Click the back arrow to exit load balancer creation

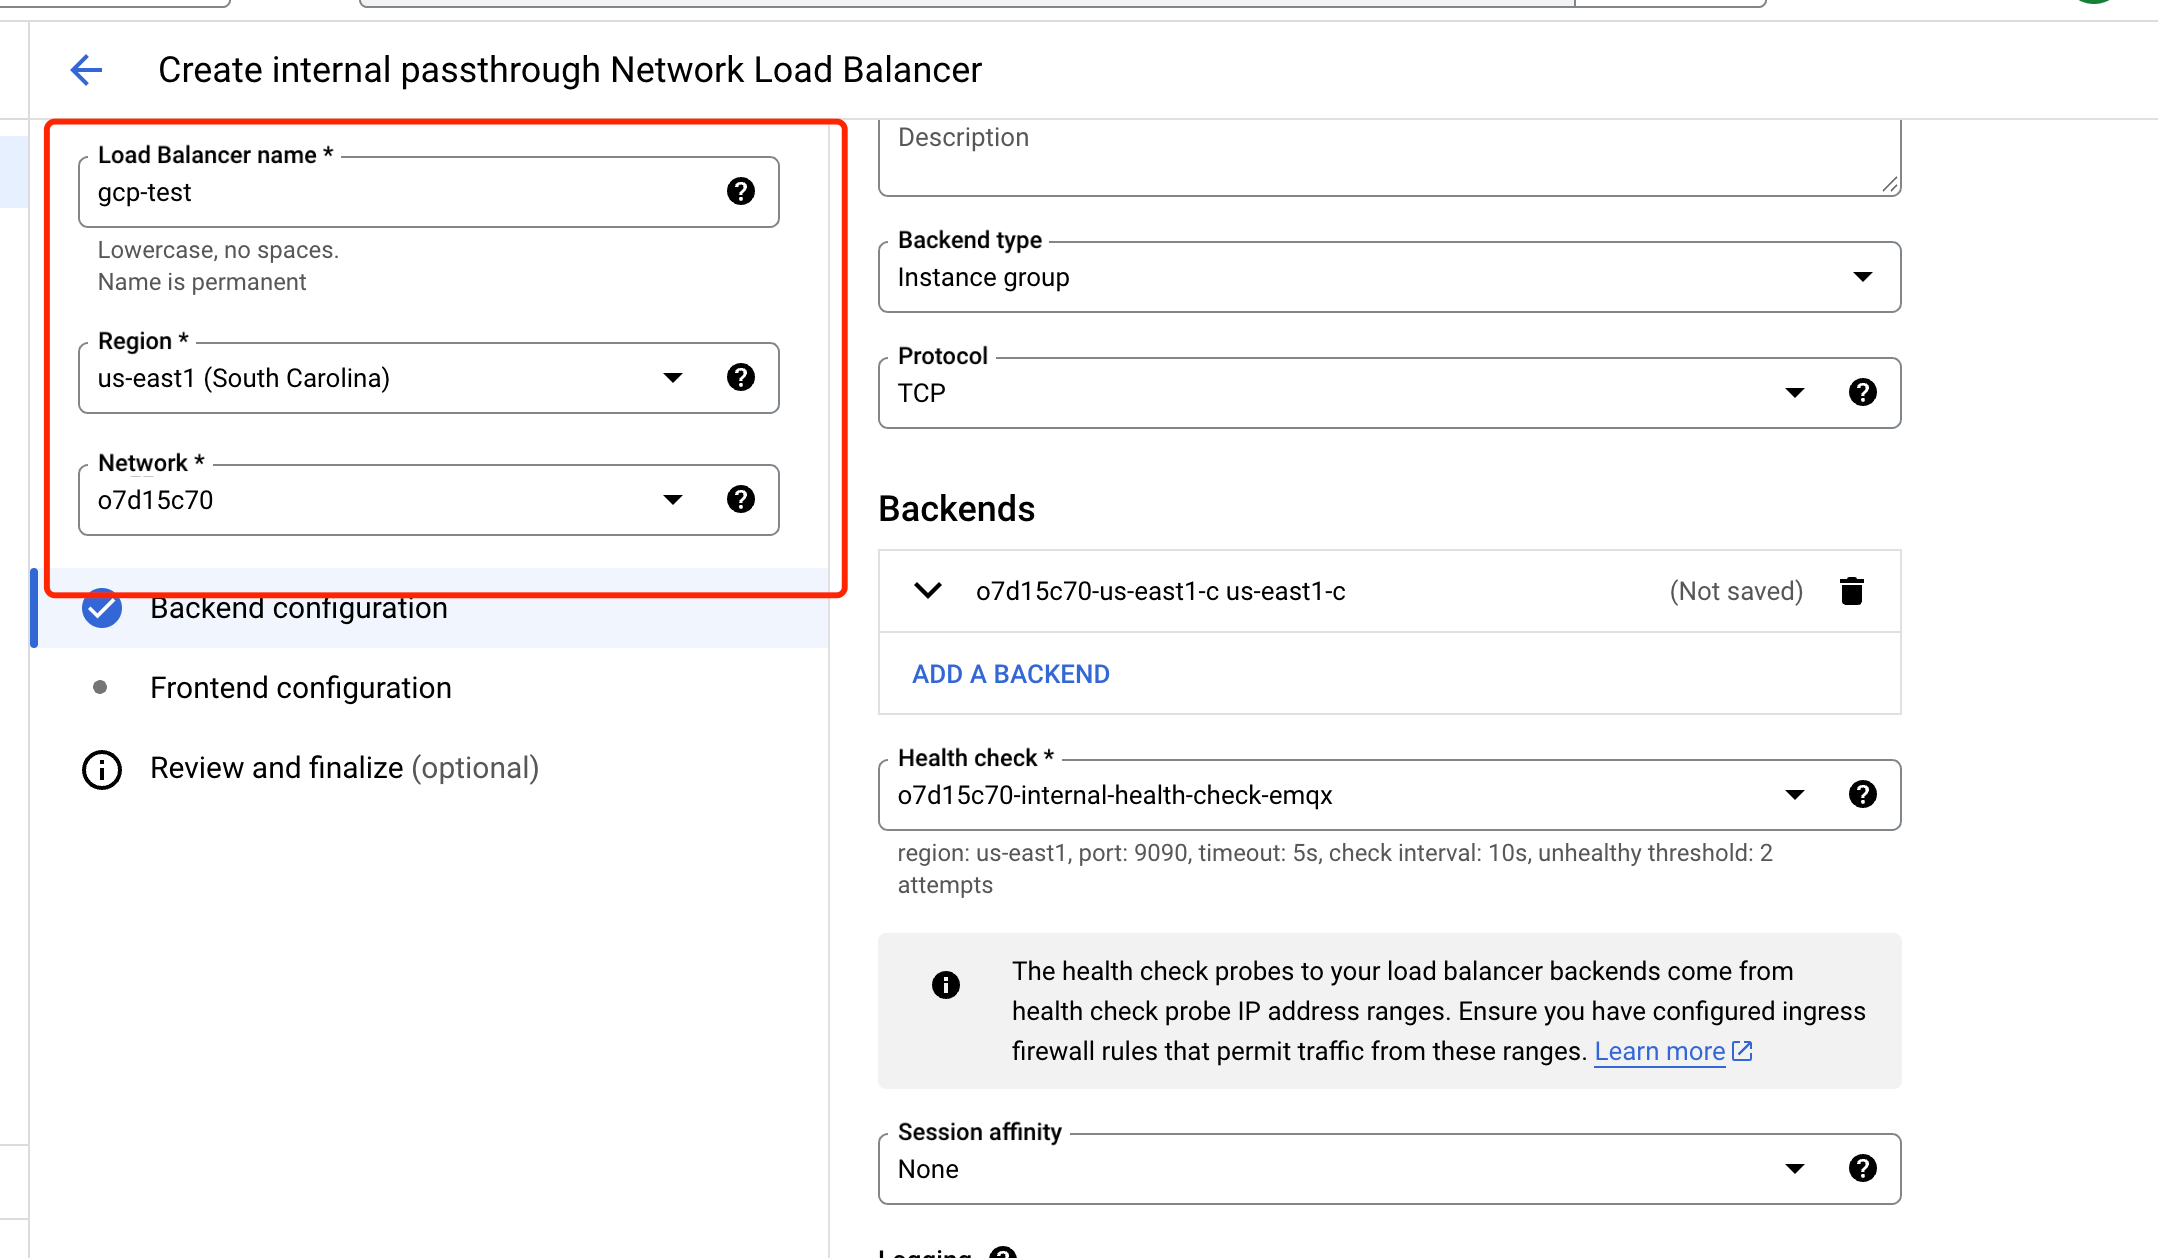click(86, 69)
